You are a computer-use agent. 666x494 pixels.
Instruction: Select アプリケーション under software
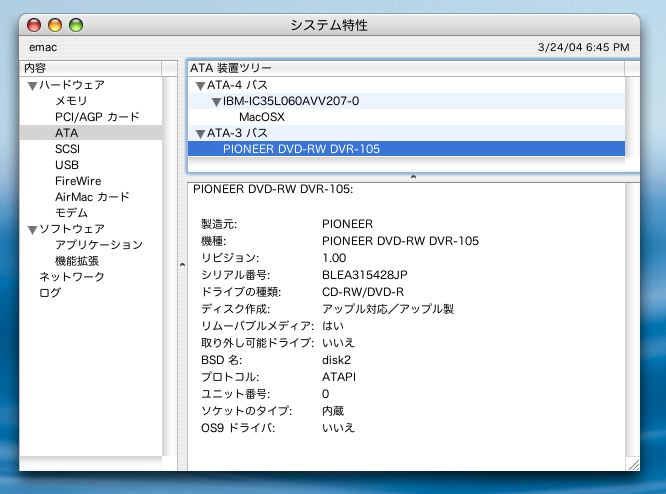[99, 245]
